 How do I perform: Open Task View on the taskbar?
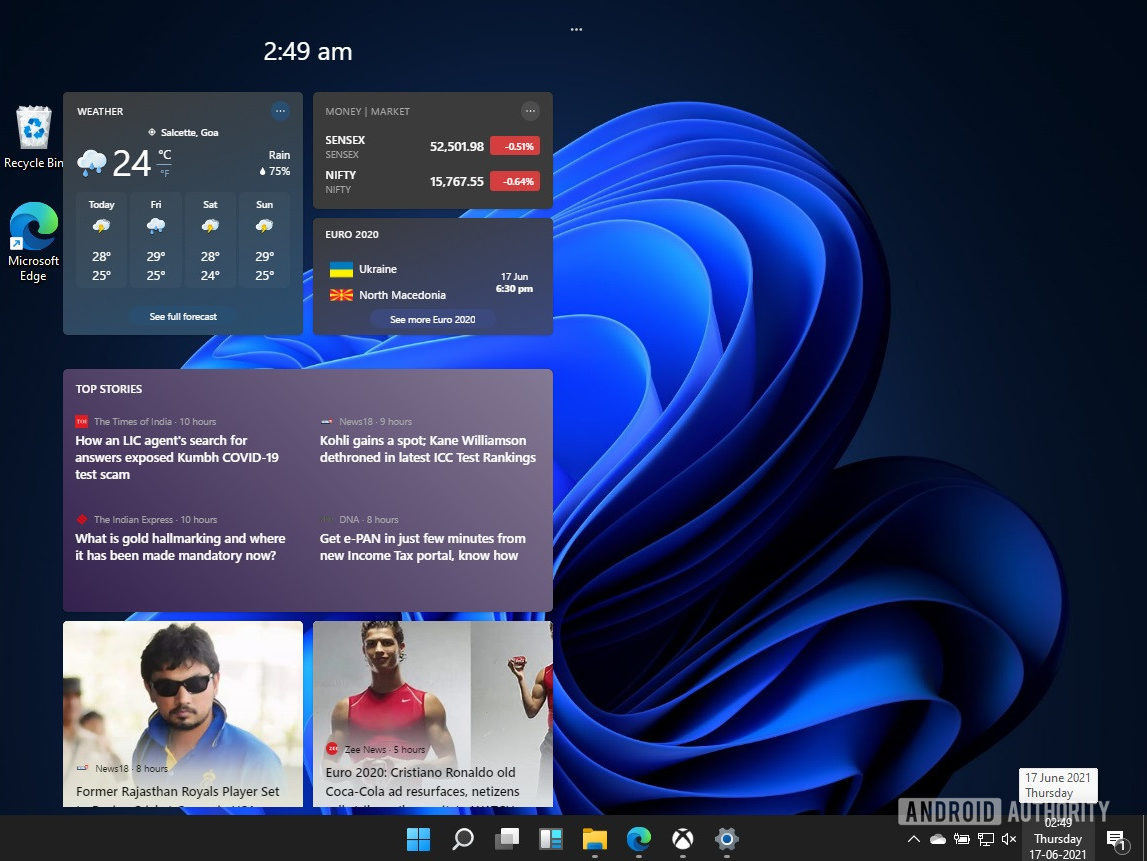[x=507, y=839]
